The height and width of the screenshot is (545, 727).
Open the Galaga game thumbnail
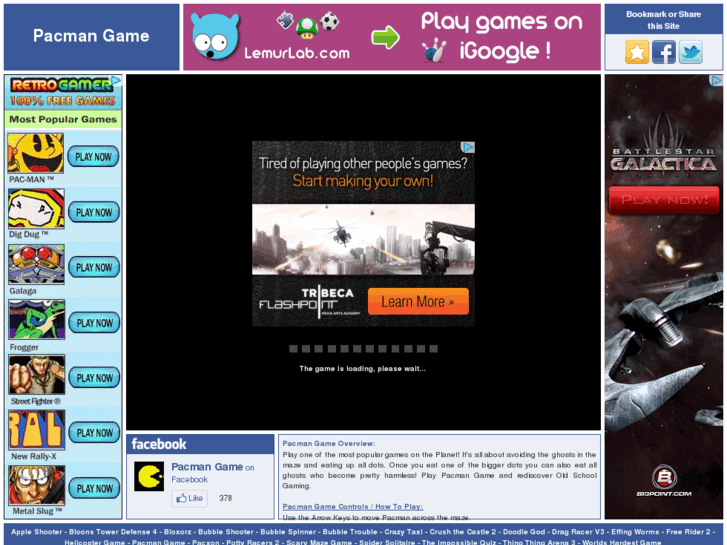36,264
